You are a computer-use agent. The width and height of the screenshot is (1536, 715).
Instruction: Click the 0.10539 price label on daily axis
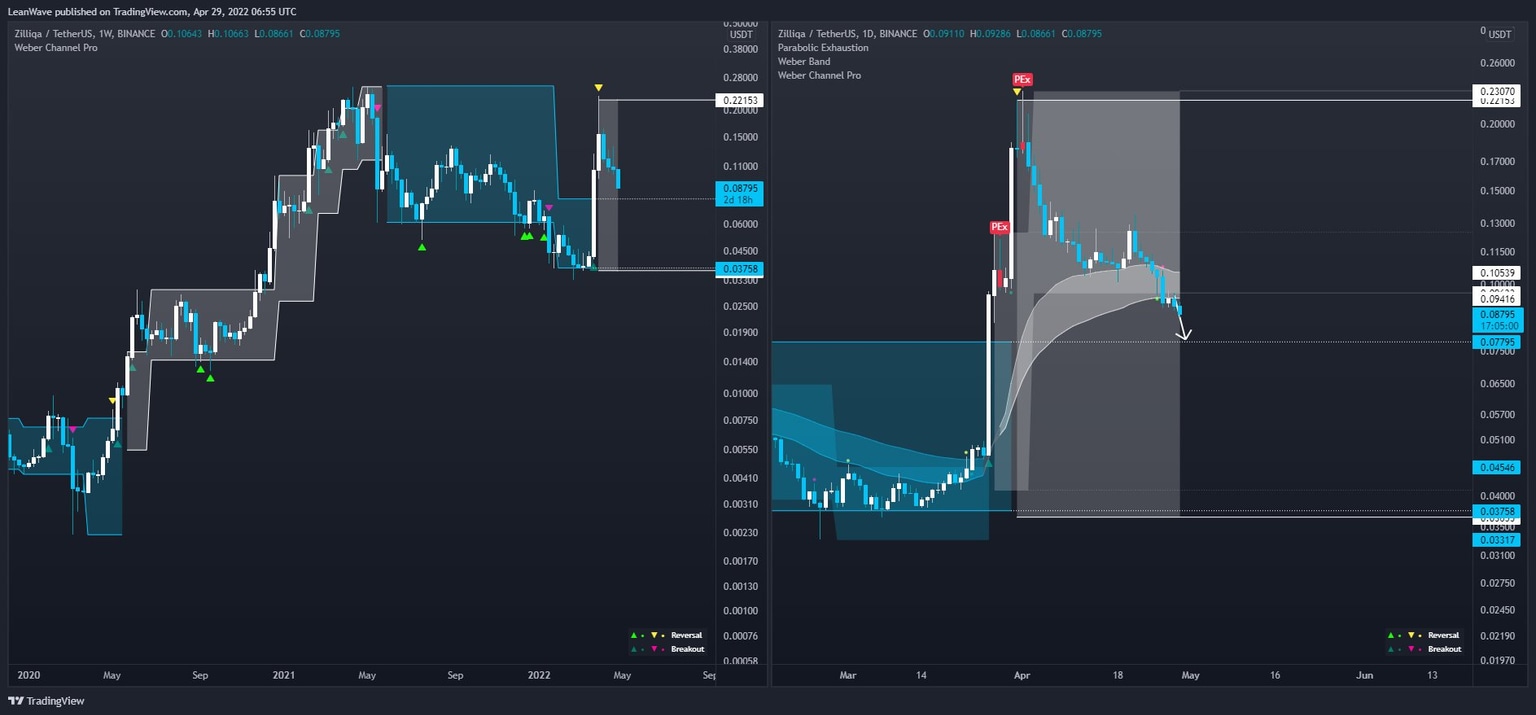[1496, 273]
